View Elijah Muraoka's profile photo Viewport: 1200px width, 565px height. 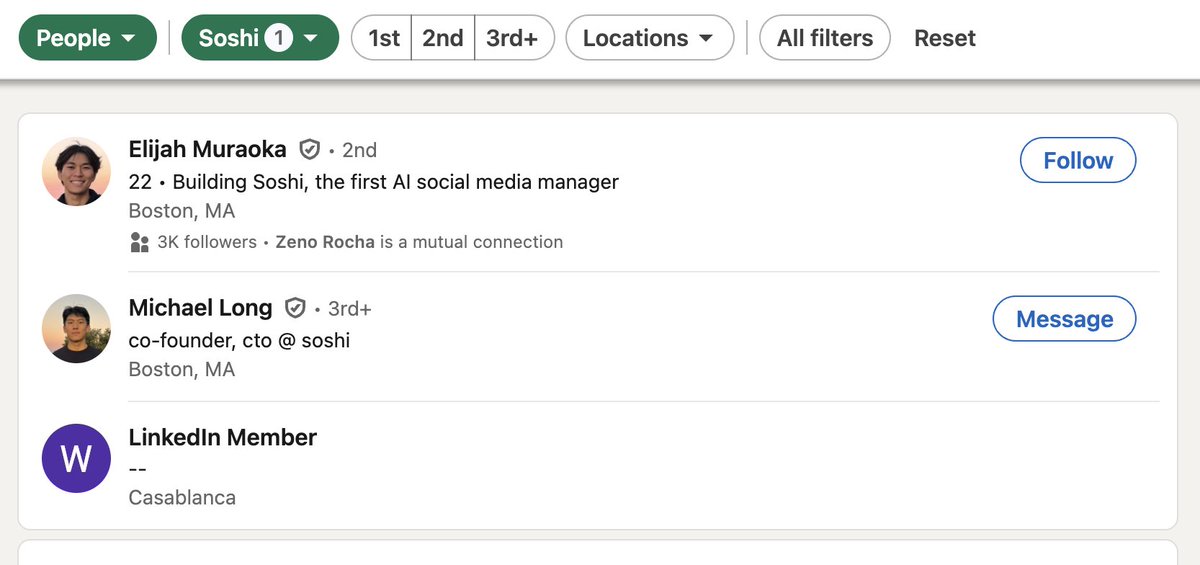pos(77,171)
